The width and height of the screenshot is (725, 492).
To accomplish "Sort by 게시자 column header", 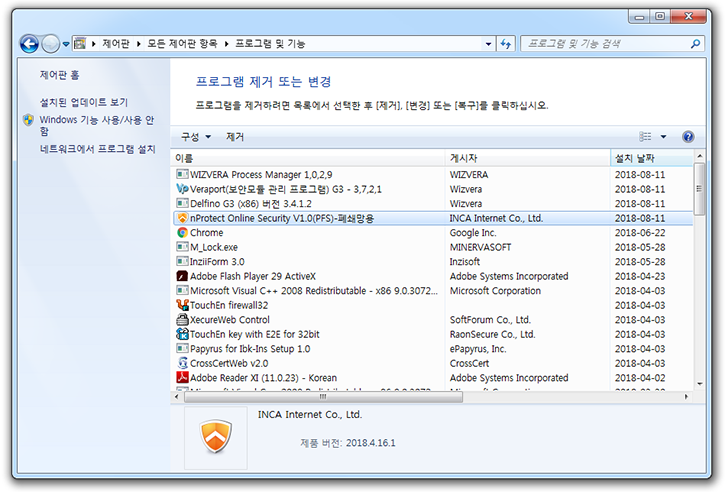I will (528, 158).
